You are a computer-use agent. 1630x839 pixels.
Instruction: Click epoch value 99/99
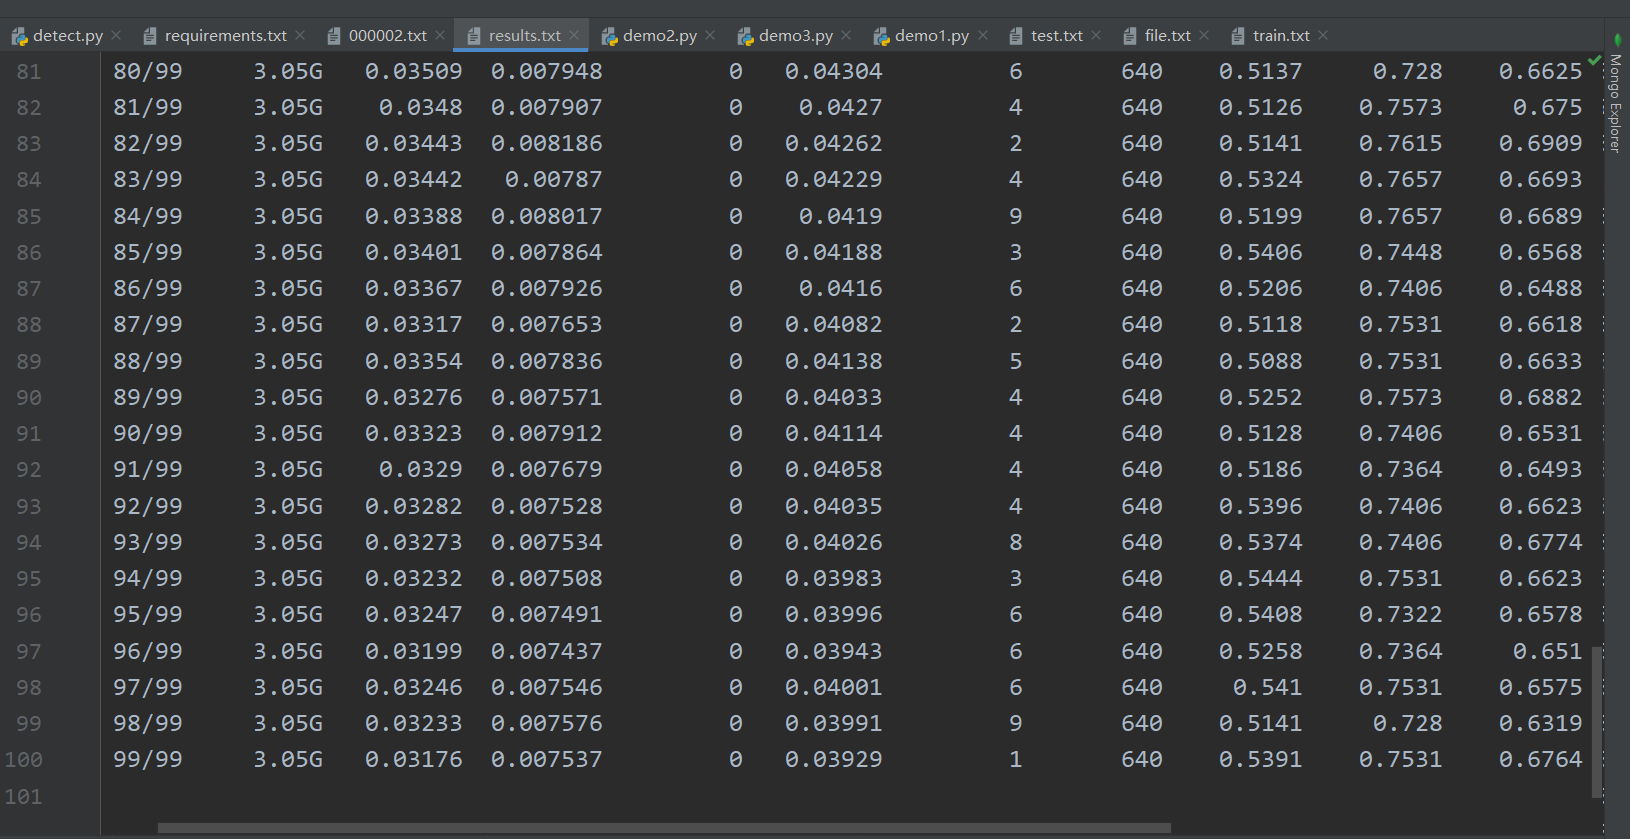click(148, 760)
